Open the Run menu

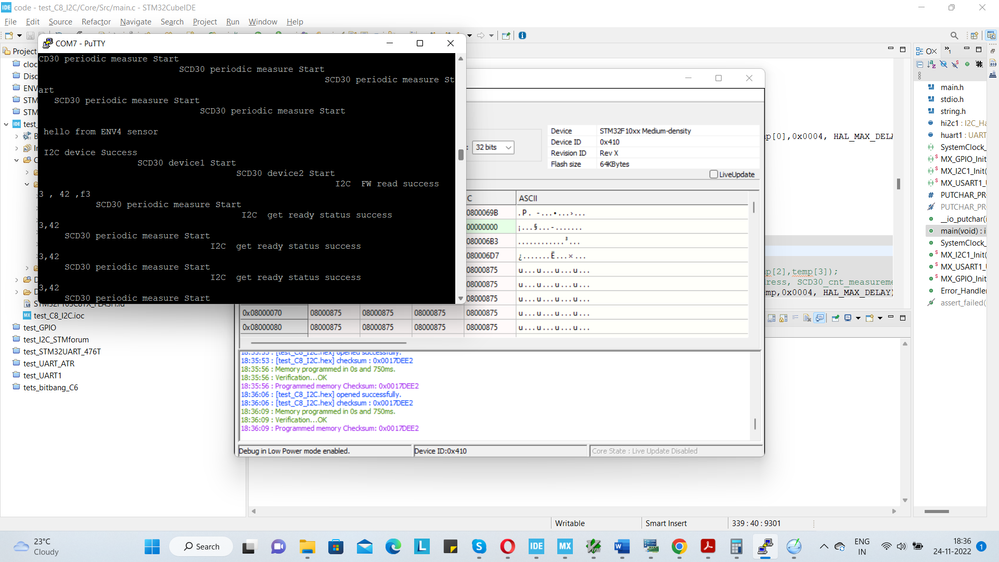click(233, 22)
